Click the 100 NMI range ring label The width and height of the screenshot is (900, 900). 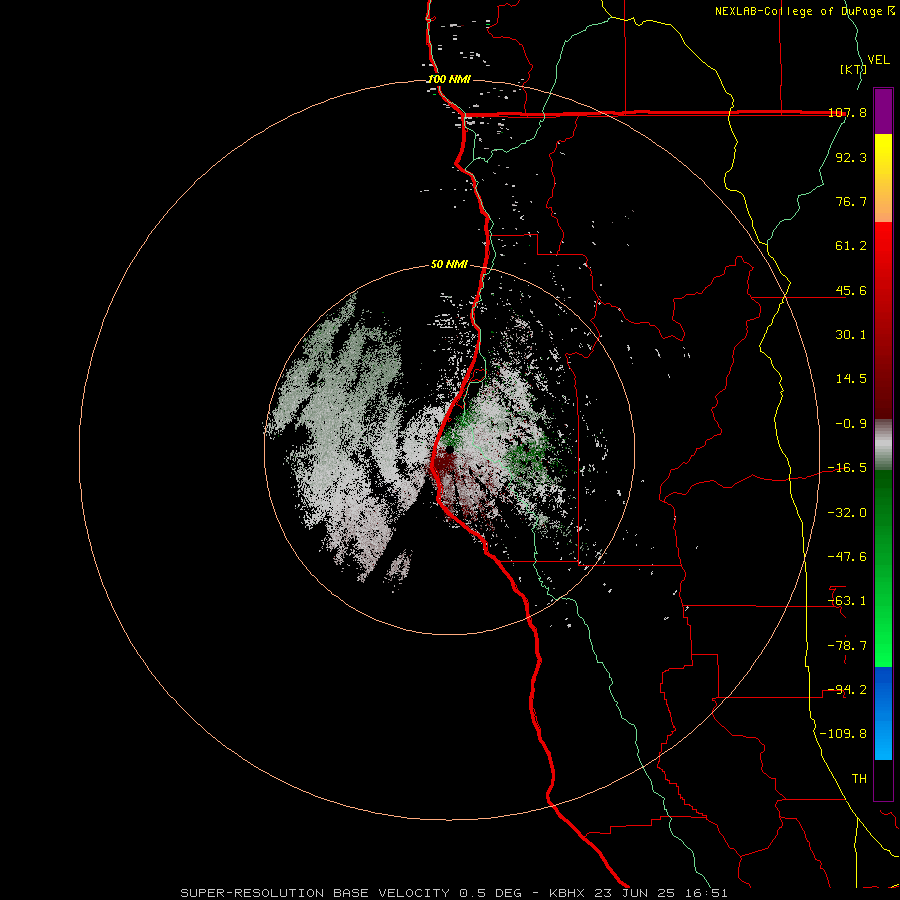point(449,79)
